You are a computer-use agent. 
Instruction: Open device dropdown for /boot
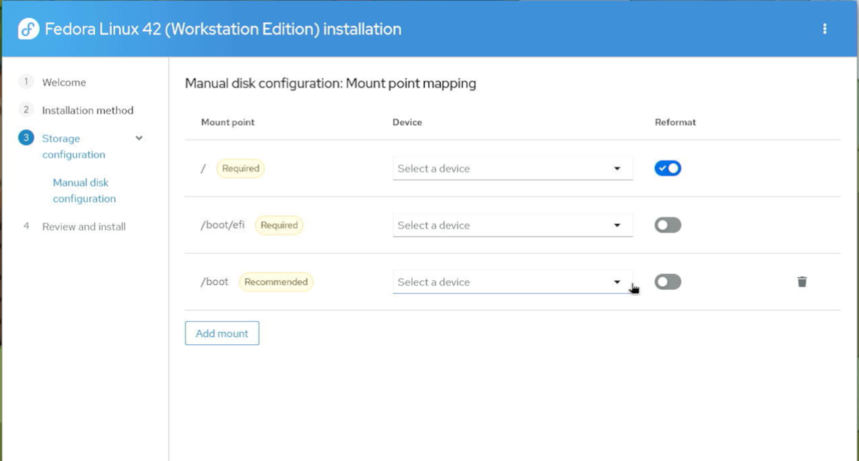(513, 282)
